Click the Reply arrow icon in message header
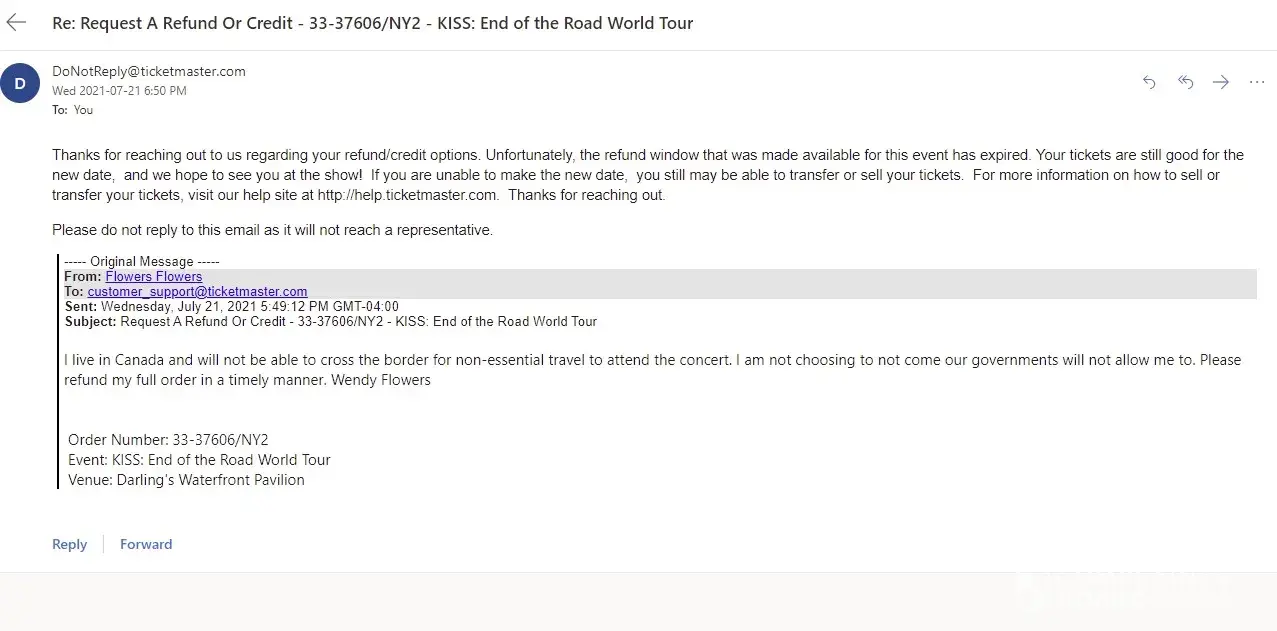 pos(1149,82)
